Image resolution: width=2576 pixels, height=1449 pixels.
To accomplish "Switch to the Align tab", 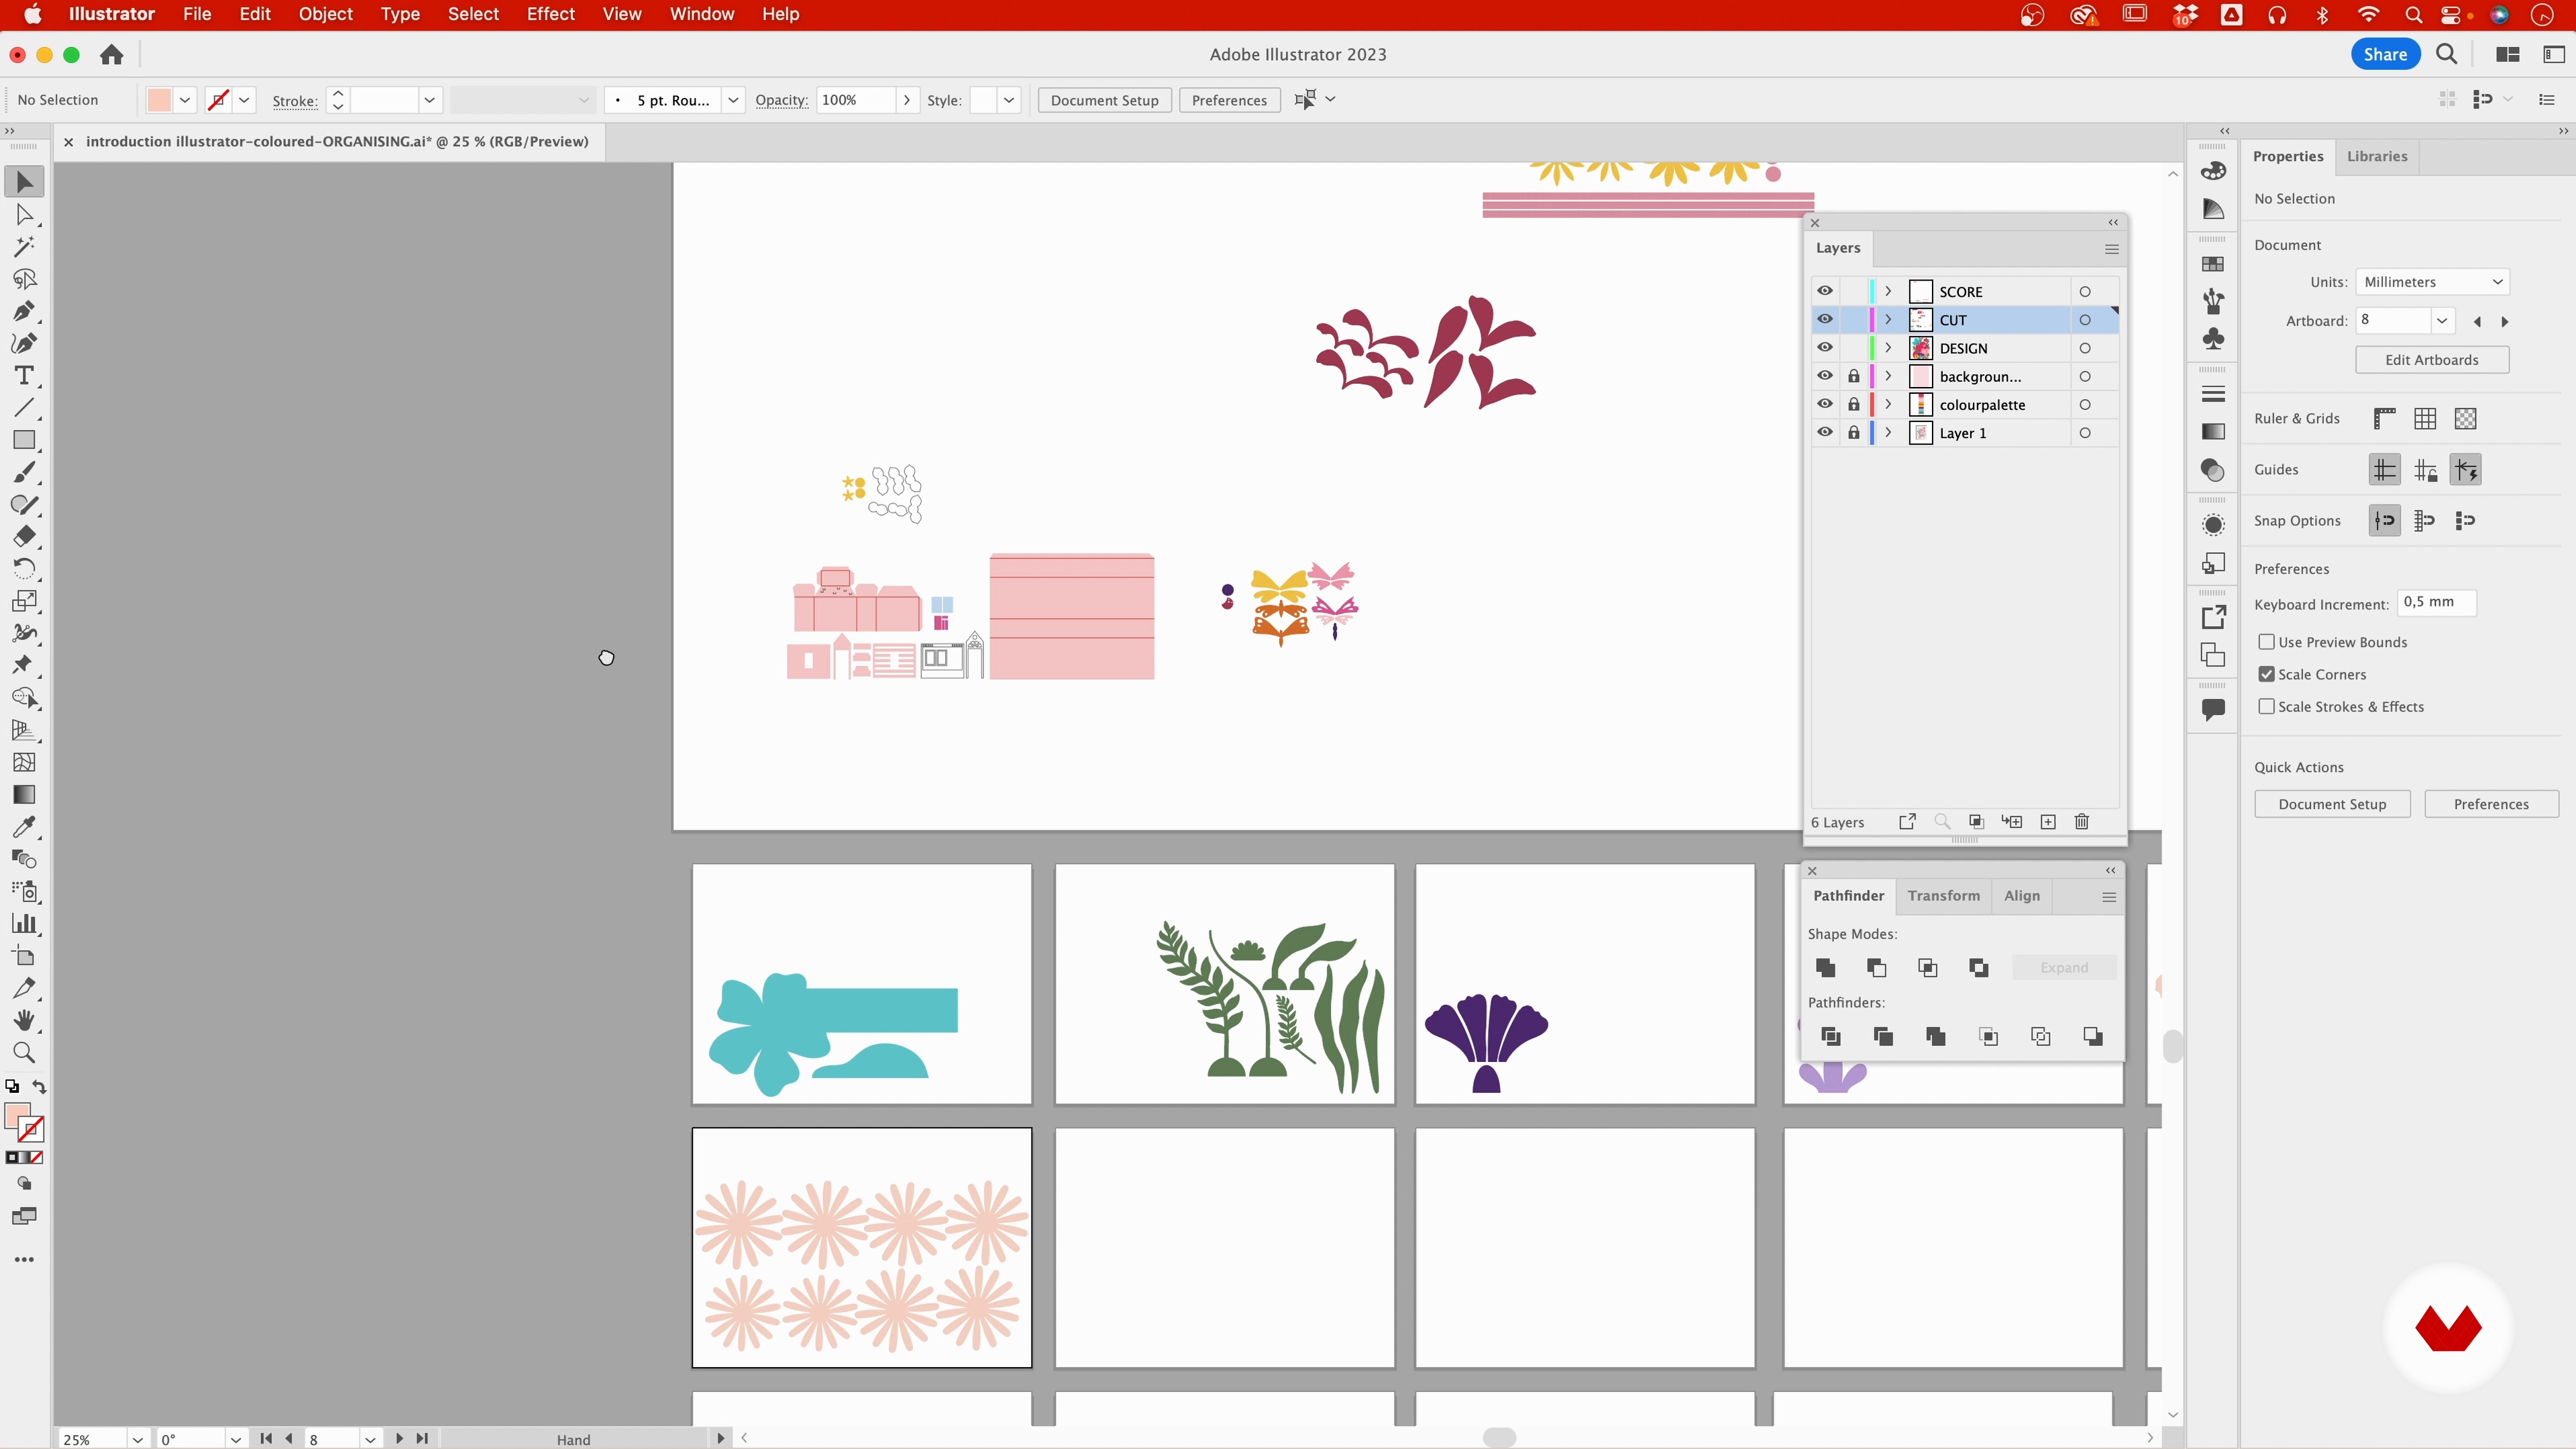I will tap(2021, 896).
